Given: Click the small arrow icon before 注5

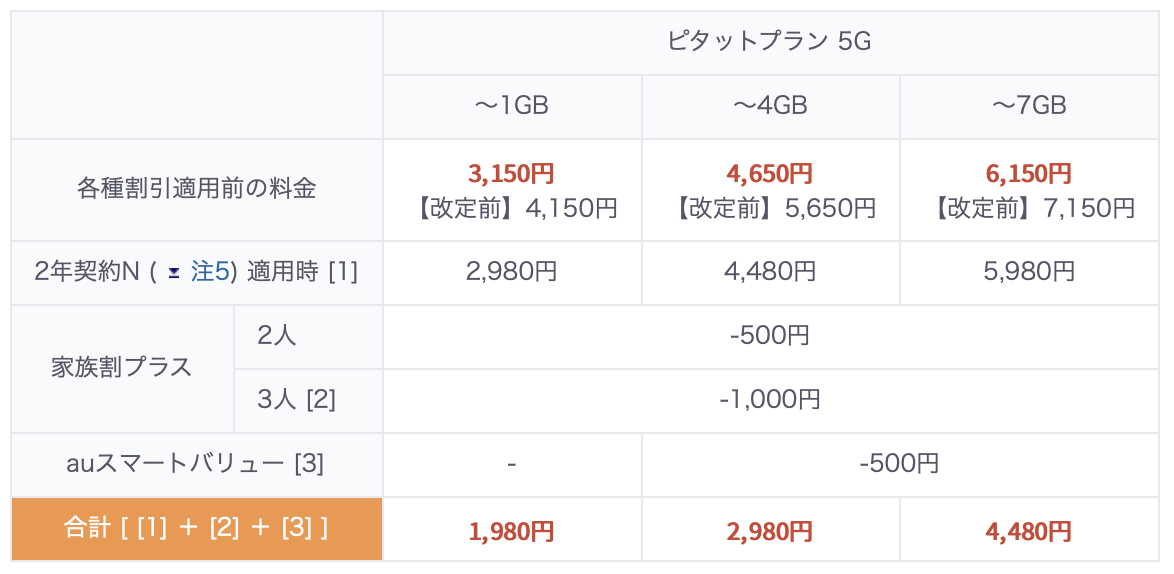Looking at the screenshot, I should click(x=175, y=272).
